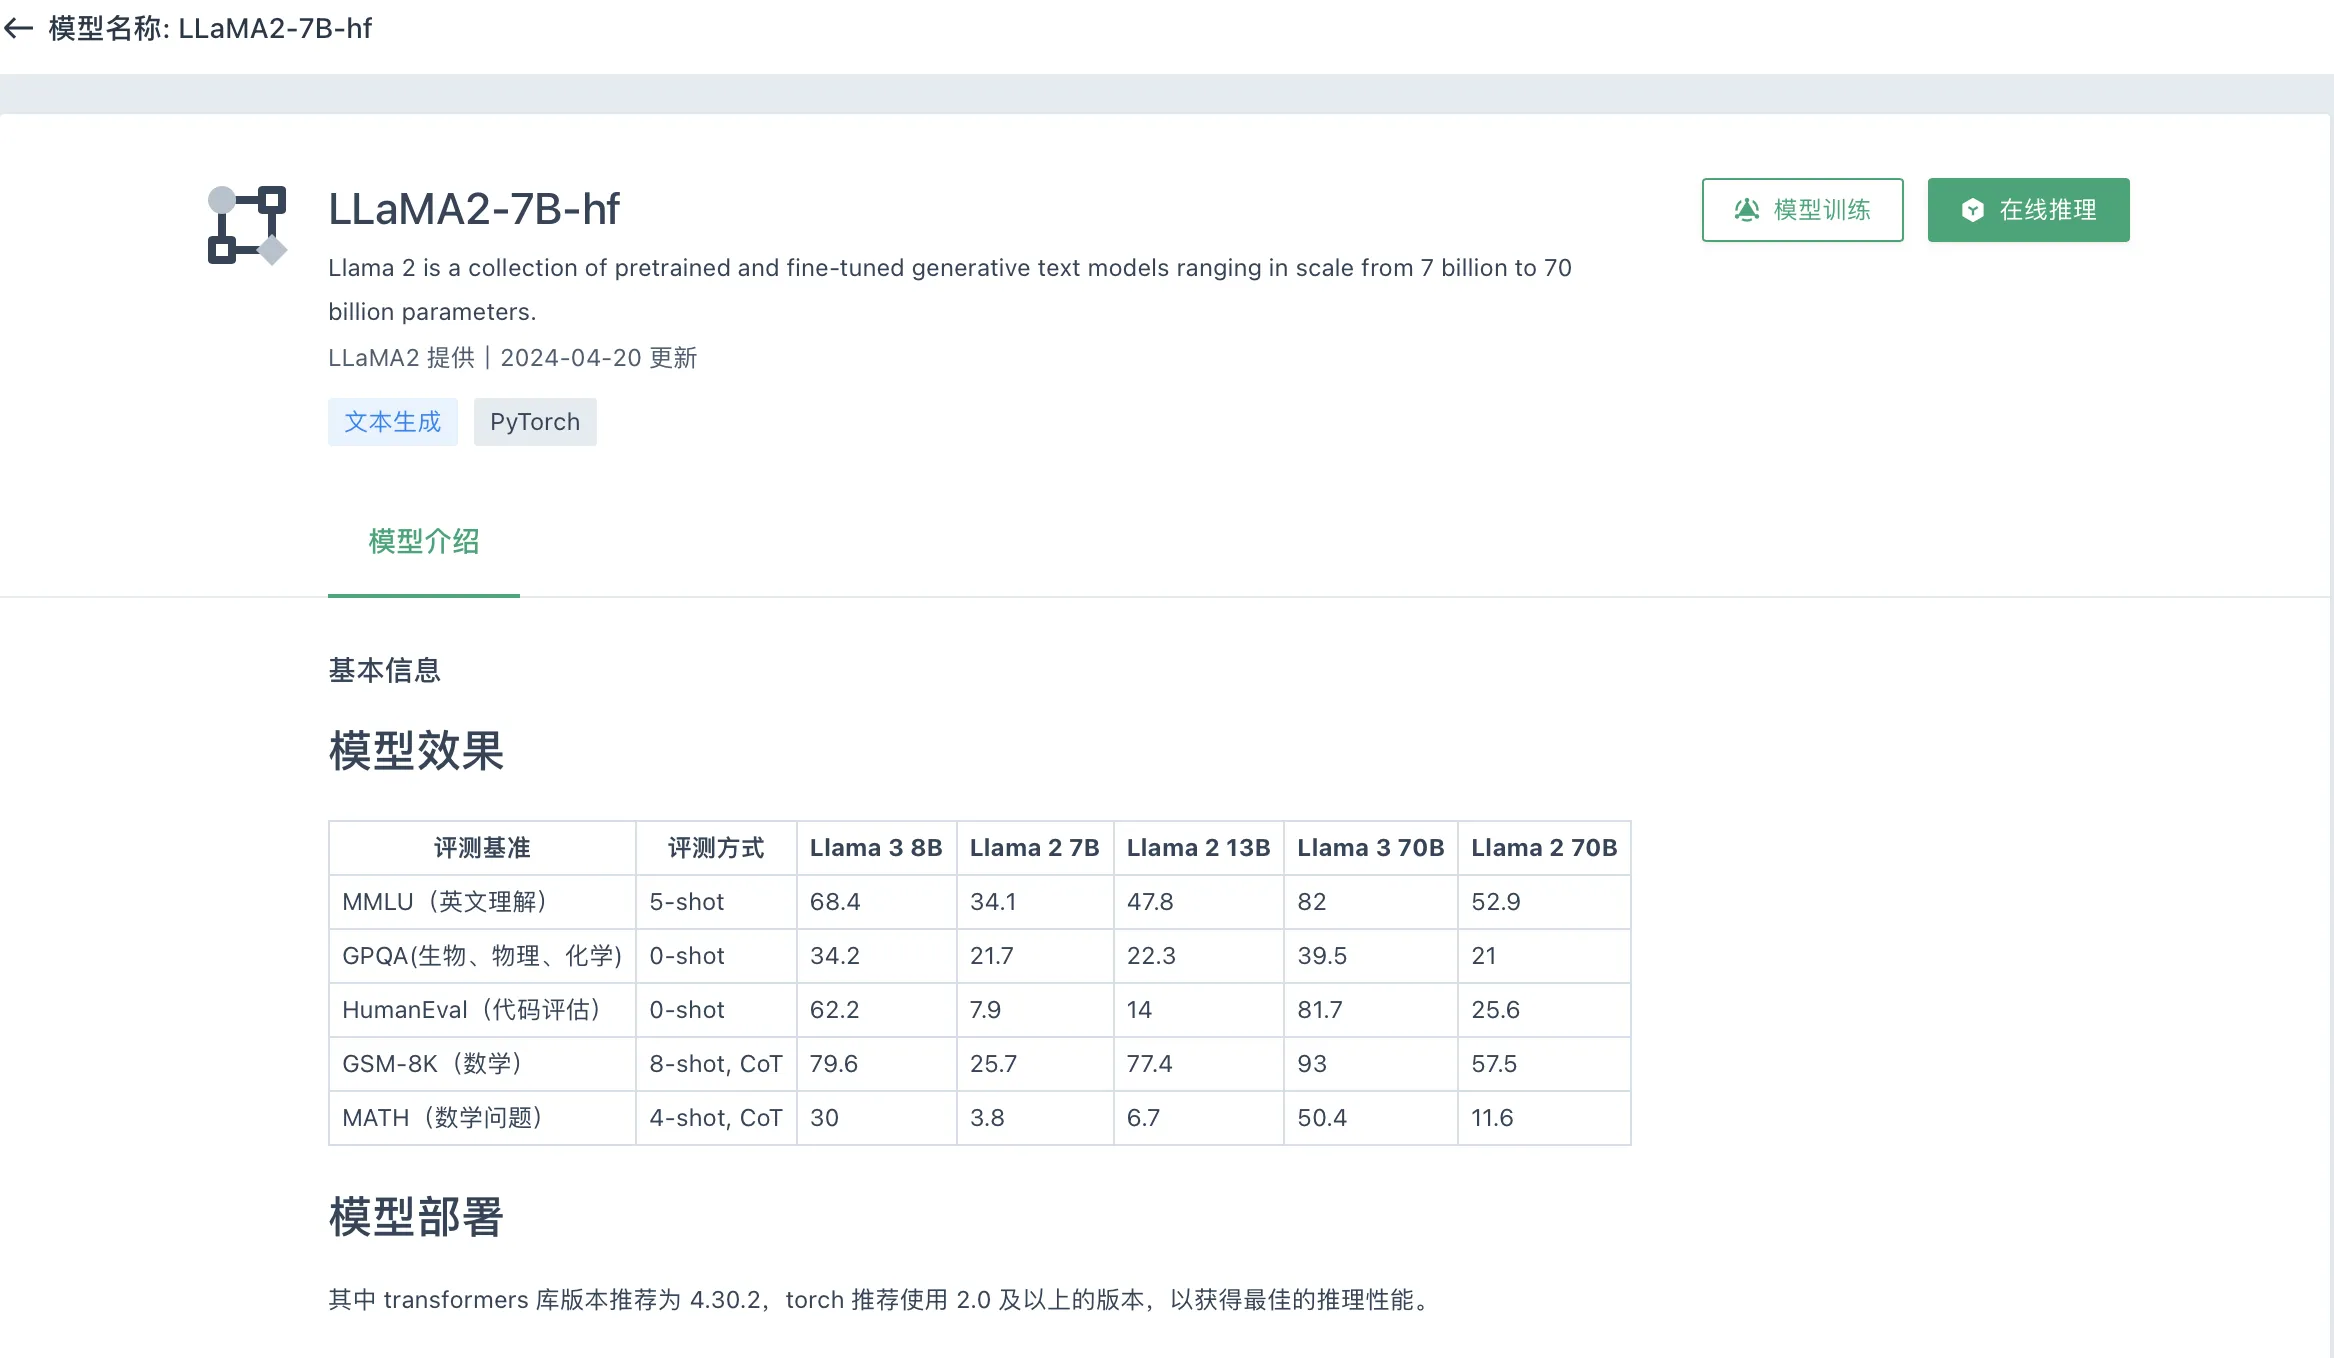Click the 11.6 MATH value
Image resolution: width=2334 pixels, height=1358 pixels.
click(x=1492, y=1118)
